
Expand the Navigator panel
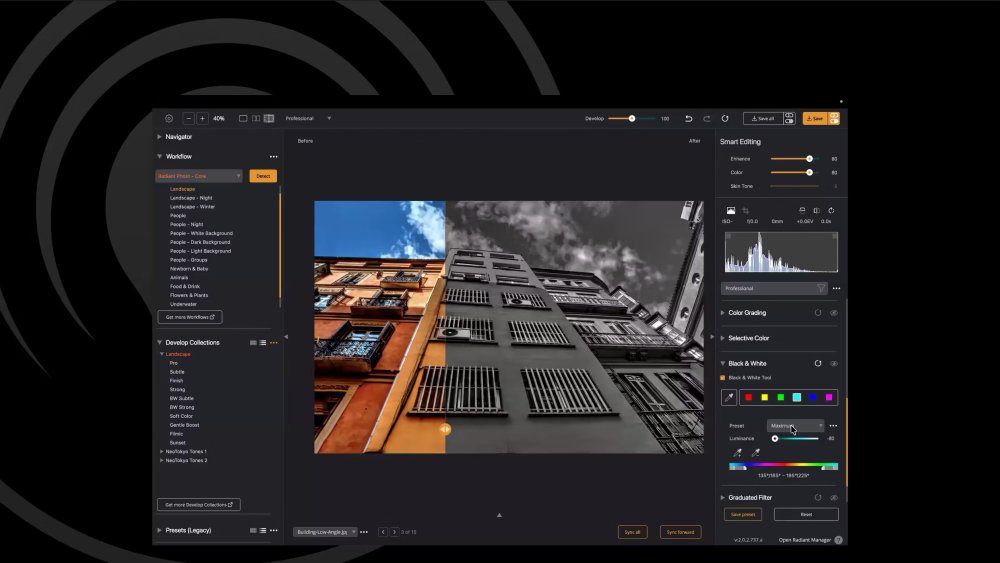click(x=178, y=137)
